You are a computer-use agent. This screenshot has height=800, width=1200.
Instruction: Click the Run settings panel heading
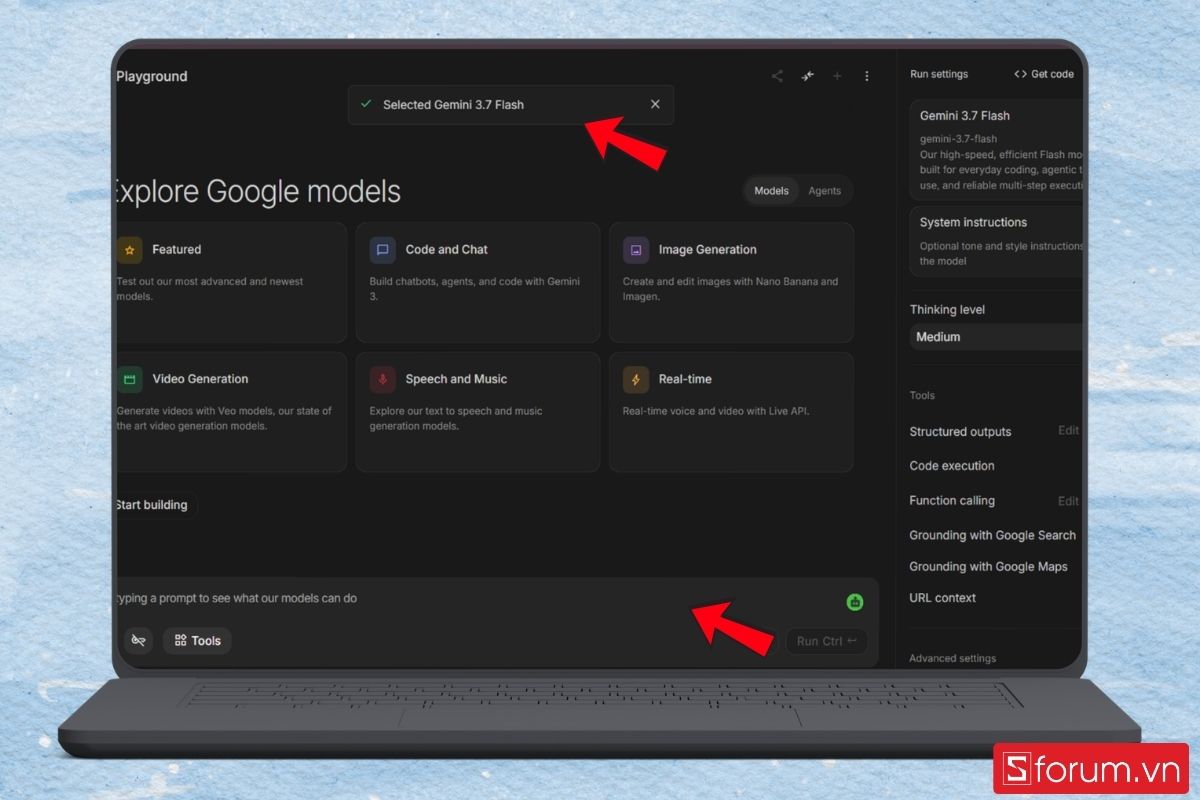(x=939, y=74)
